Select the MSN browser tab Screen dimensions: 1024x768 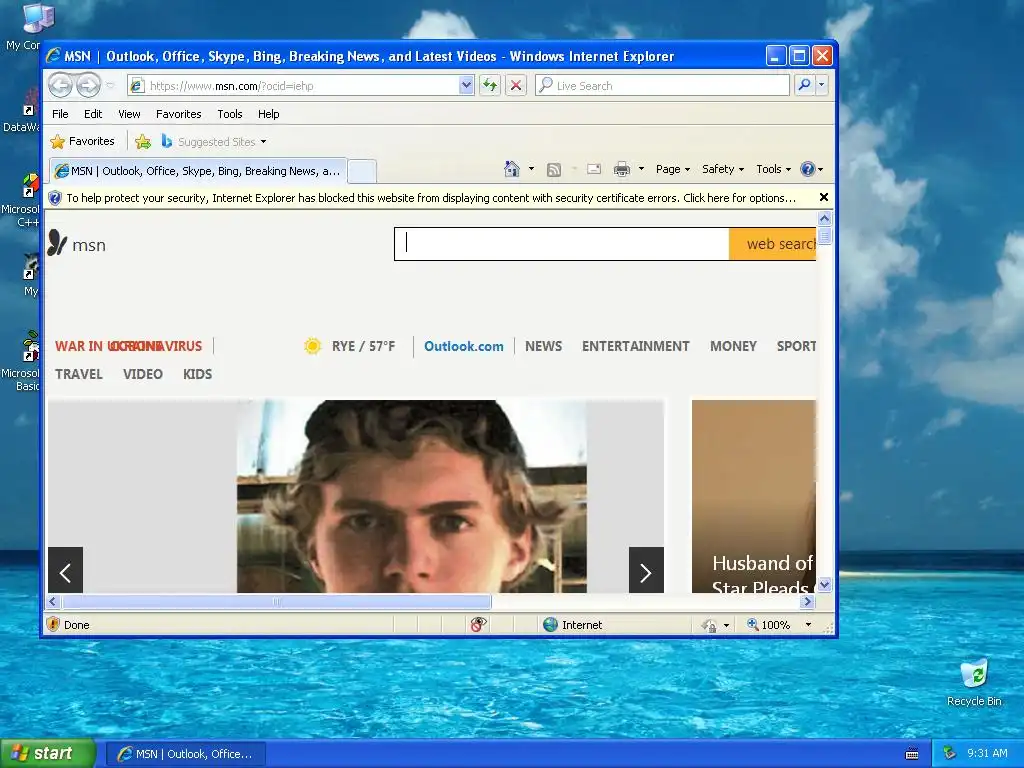click(x=198, y=171)
